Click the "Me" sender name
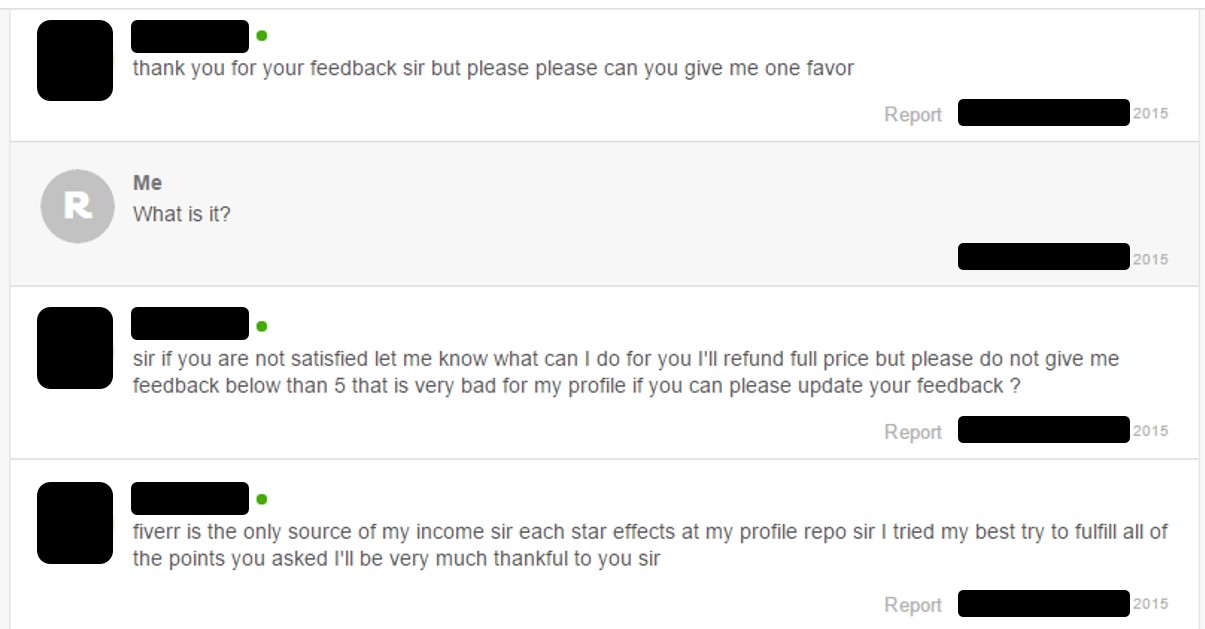 [147, 183]
